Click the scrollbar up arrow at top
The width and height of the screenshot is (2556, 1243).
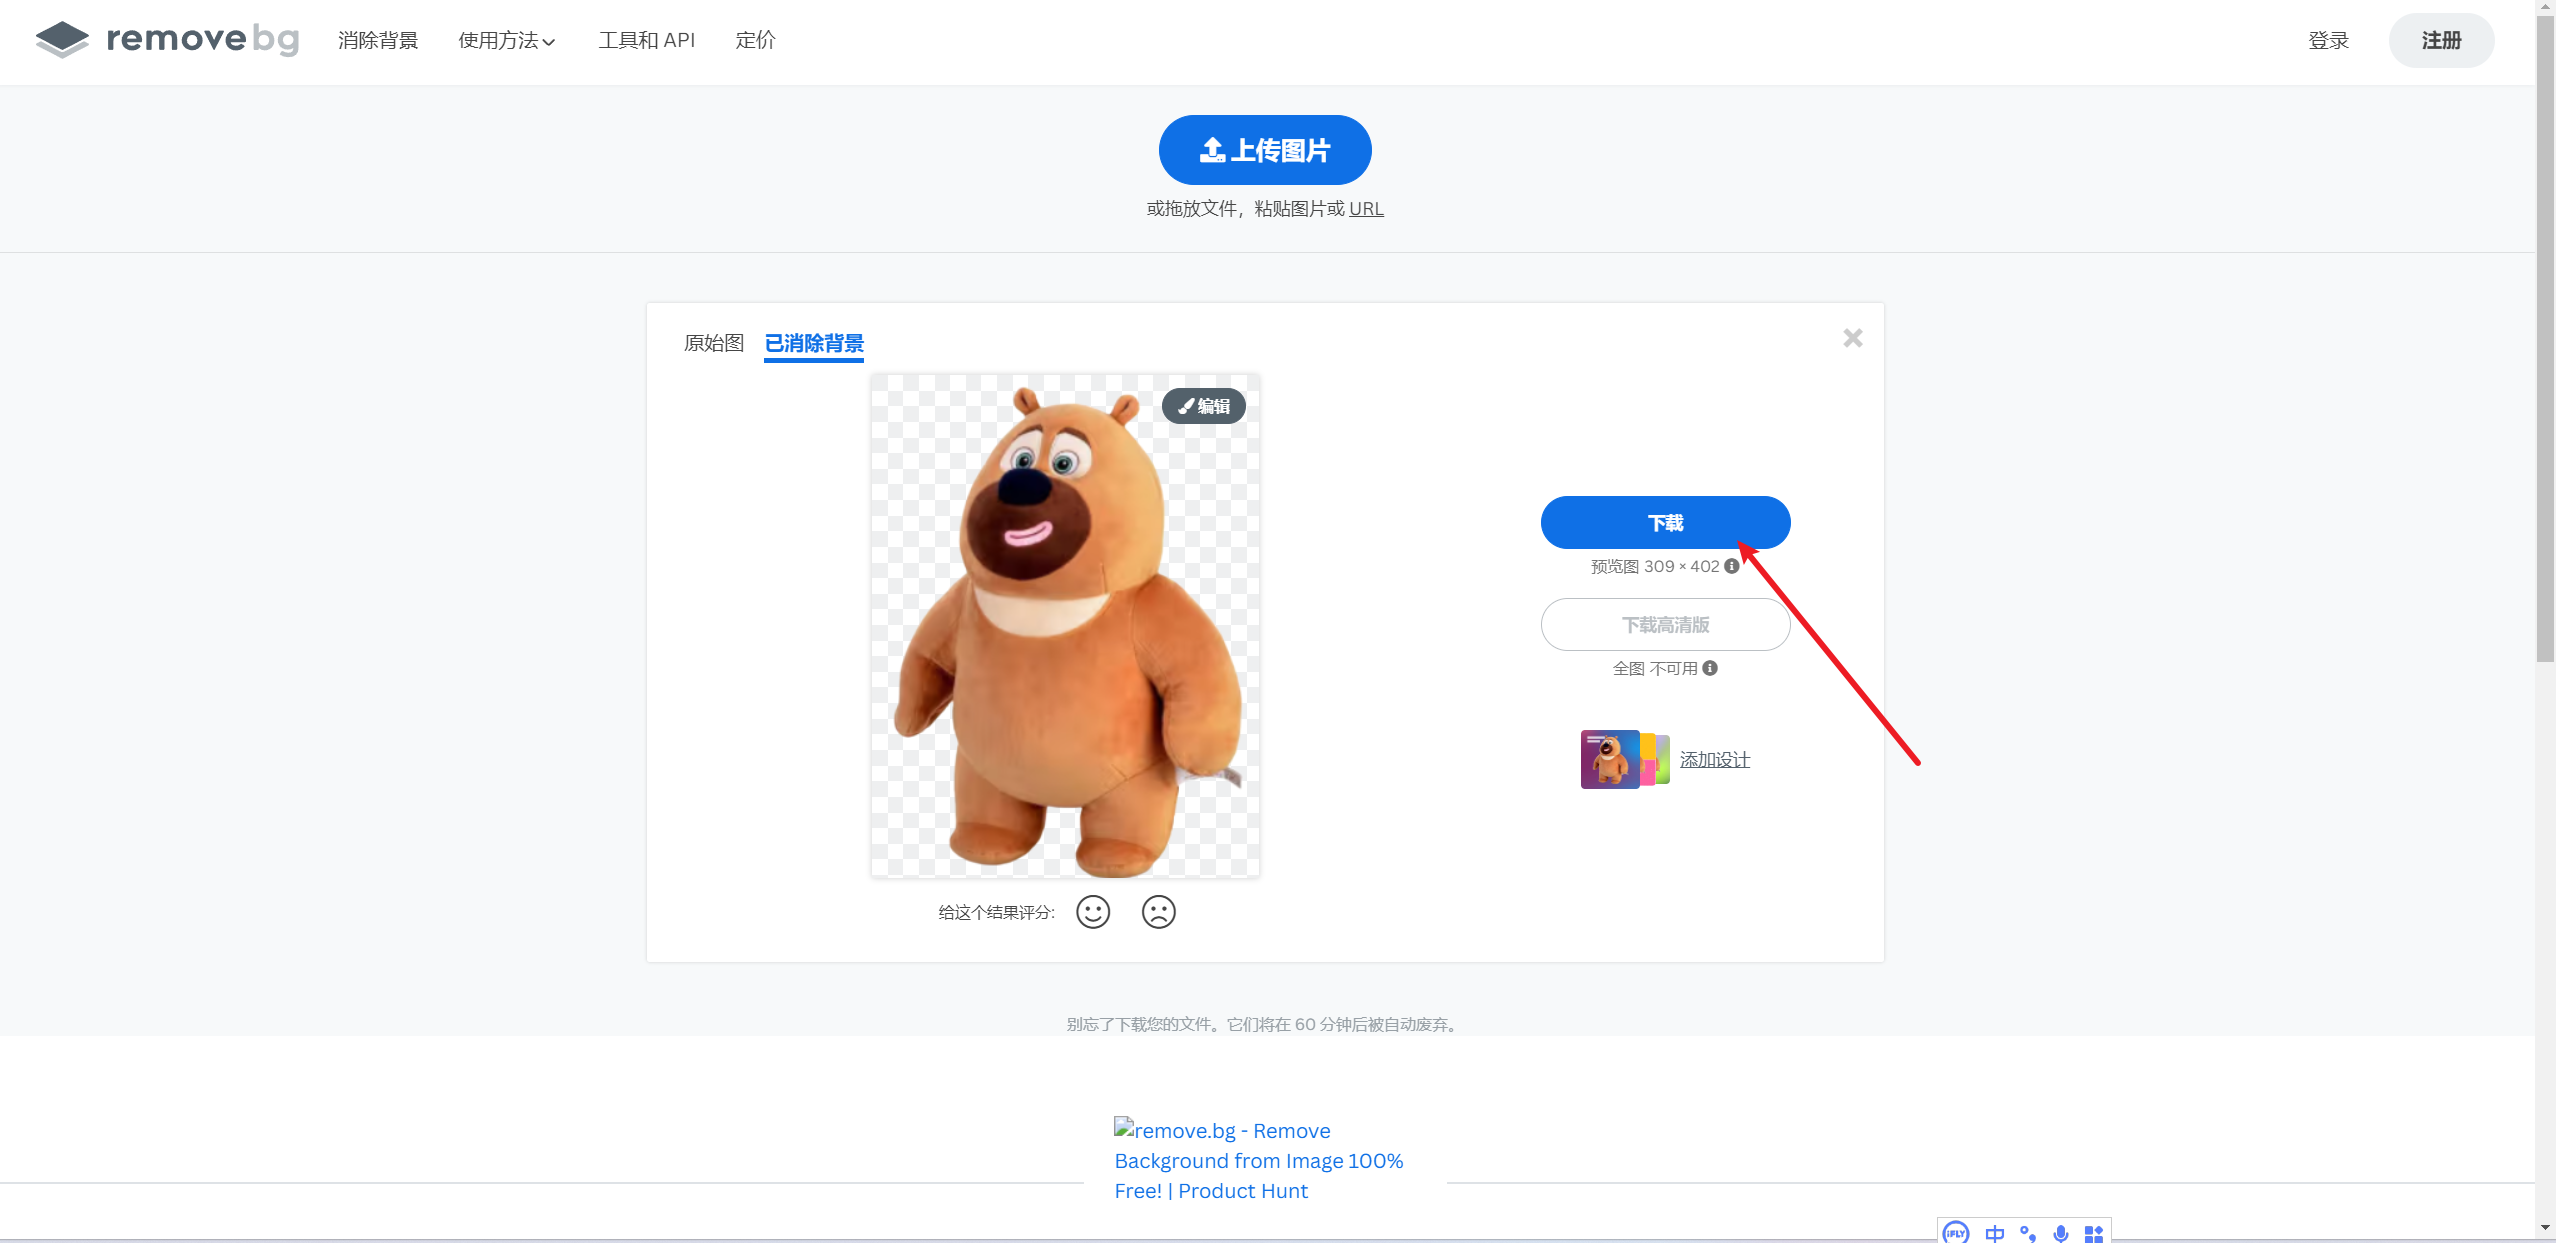click(2545, 6)
